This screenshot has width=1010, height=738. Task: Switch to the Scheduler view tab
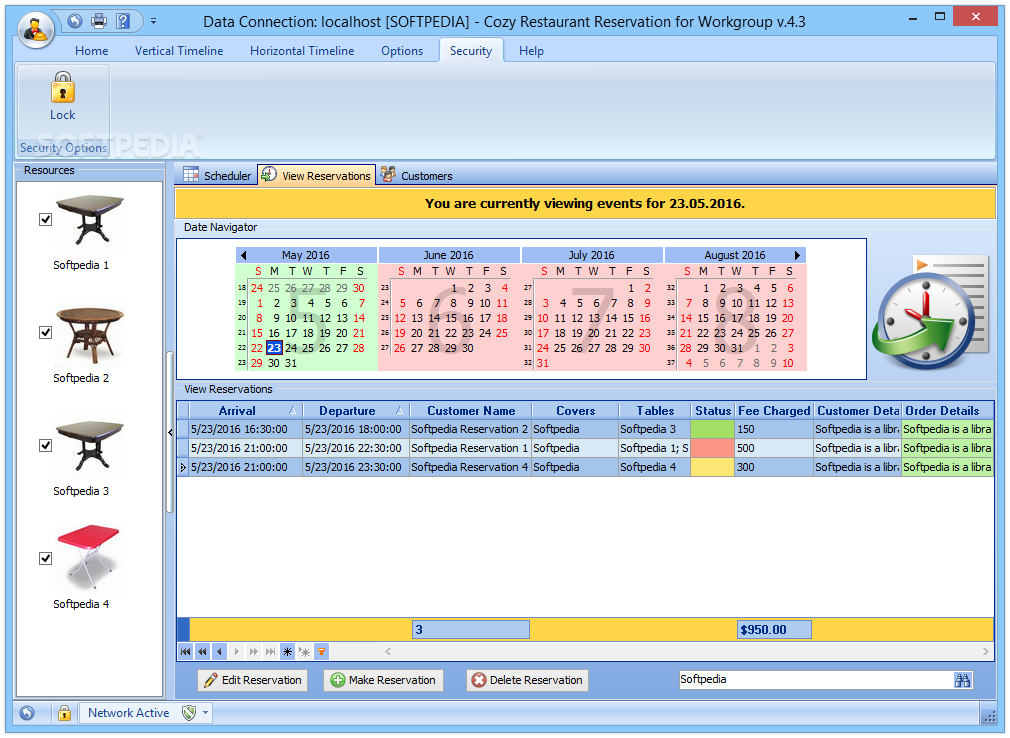pos(217,175)
